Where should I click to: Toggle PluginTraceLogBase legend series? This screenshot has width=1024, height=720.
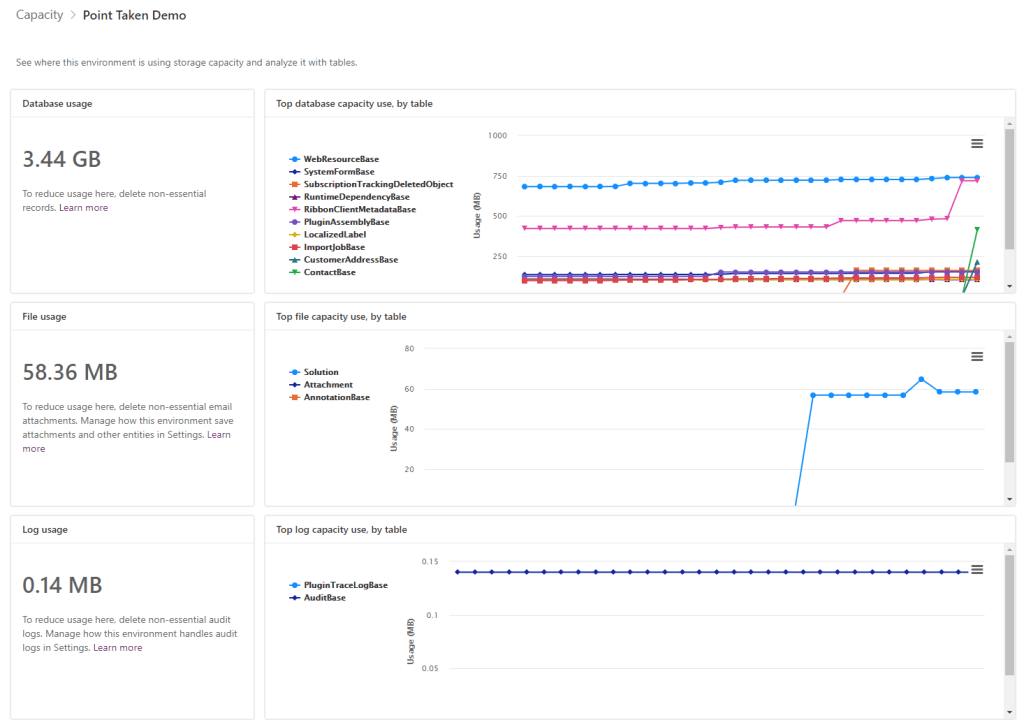pos(345,585)
